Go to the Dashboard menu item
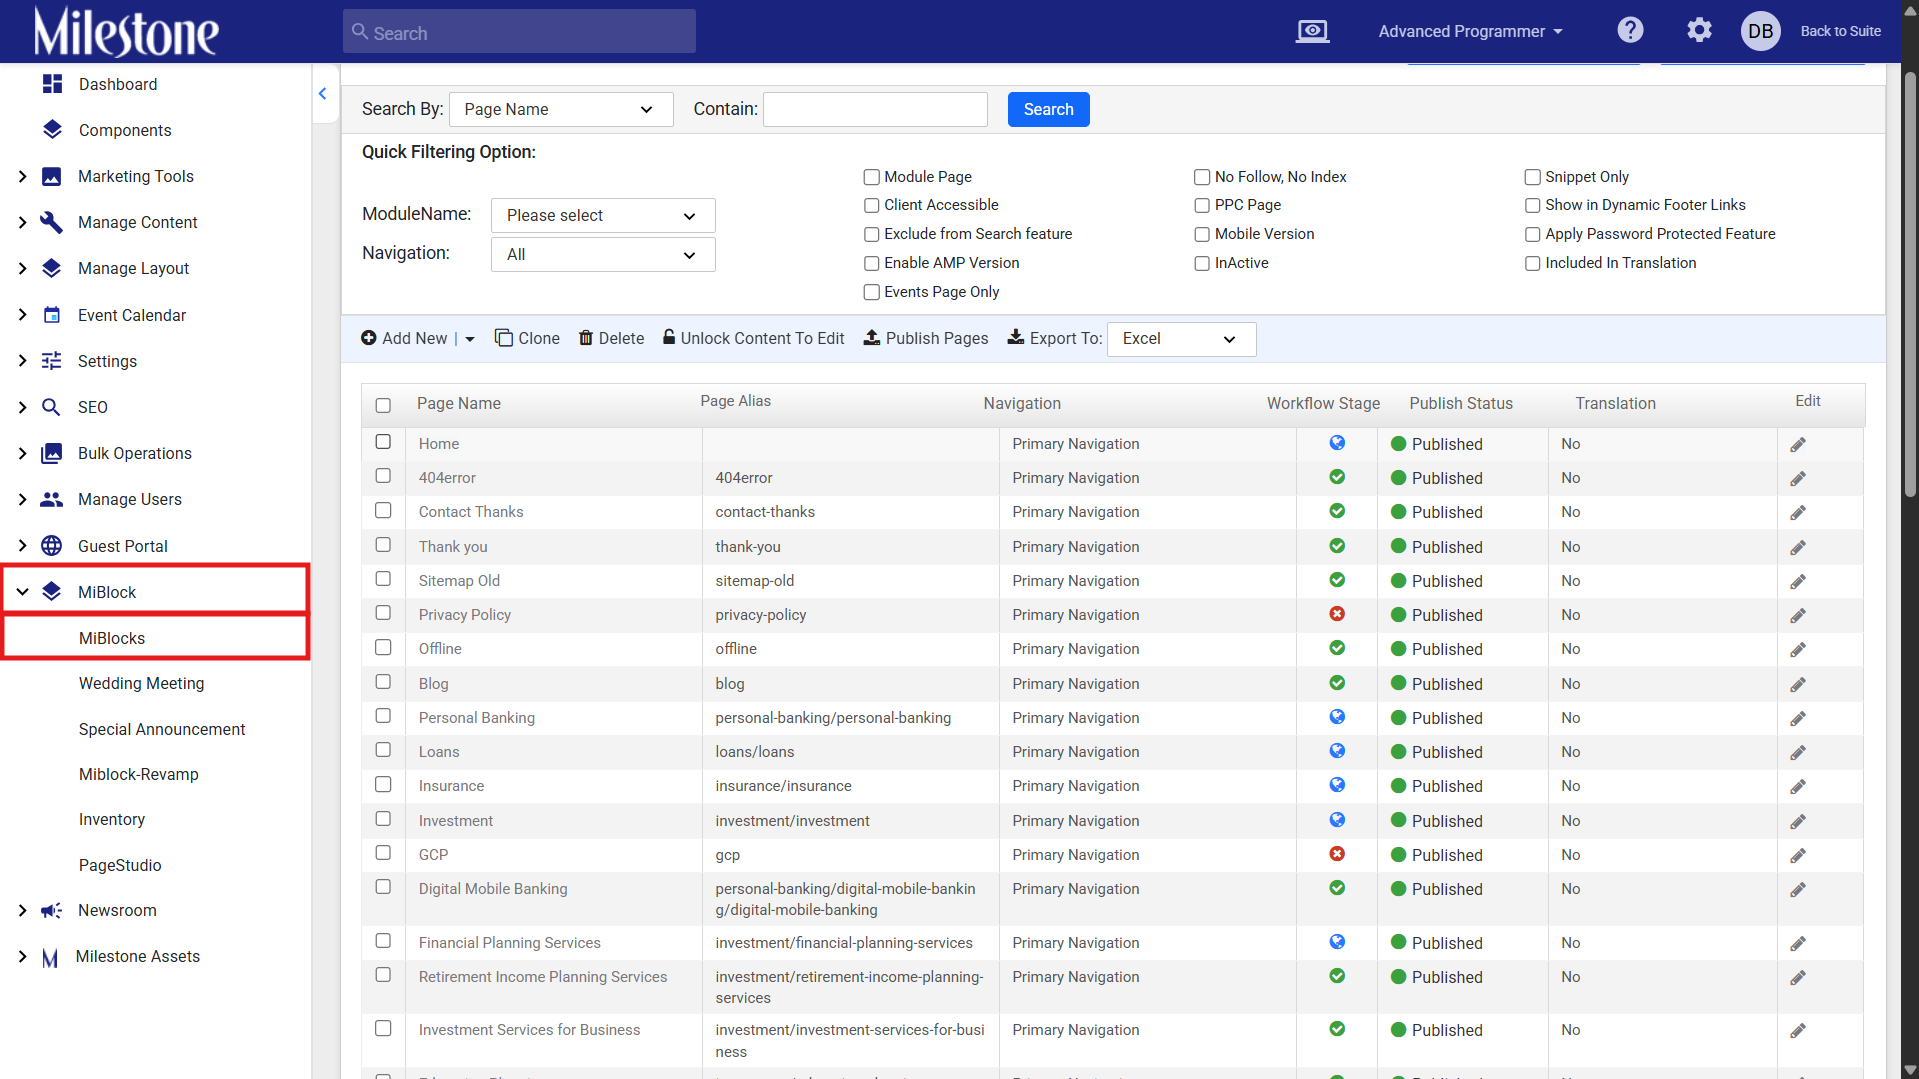The height and width of the screenshot is (1079, 1919). point(118,84)
